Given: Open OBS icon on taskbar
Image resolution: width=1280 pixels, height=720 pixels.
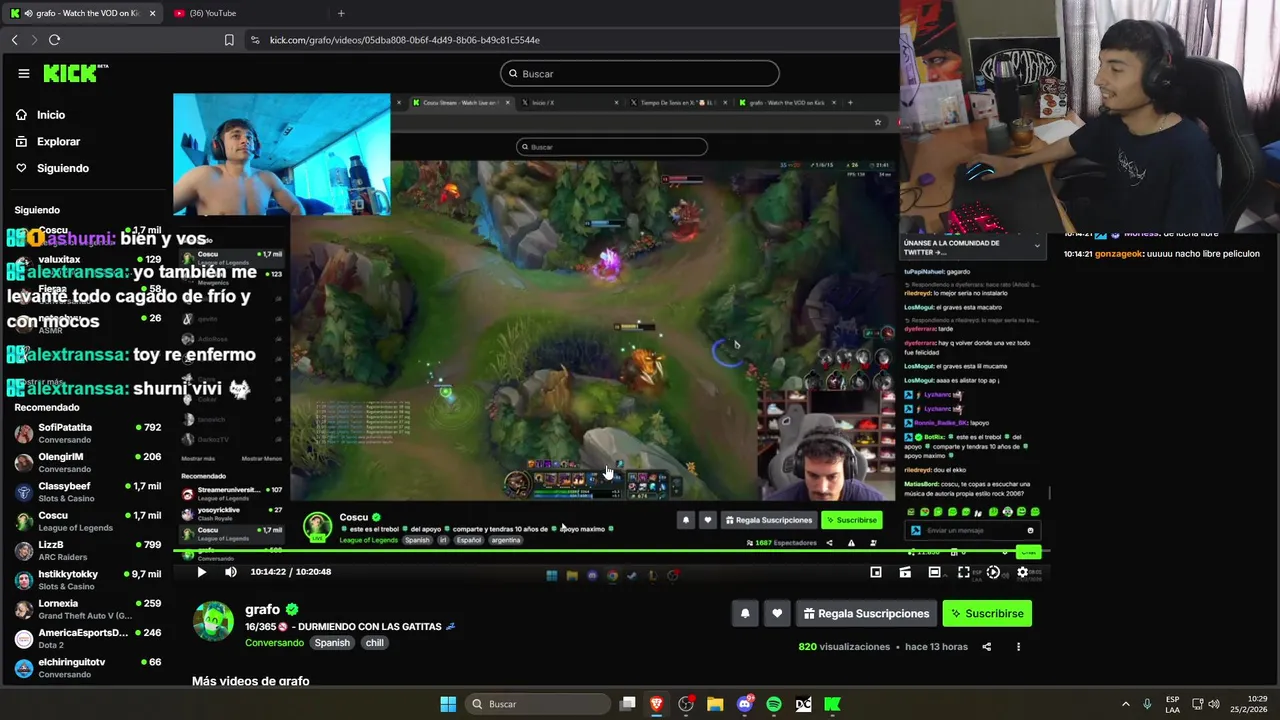Looking at the screenshot, I should pos(686,704).
